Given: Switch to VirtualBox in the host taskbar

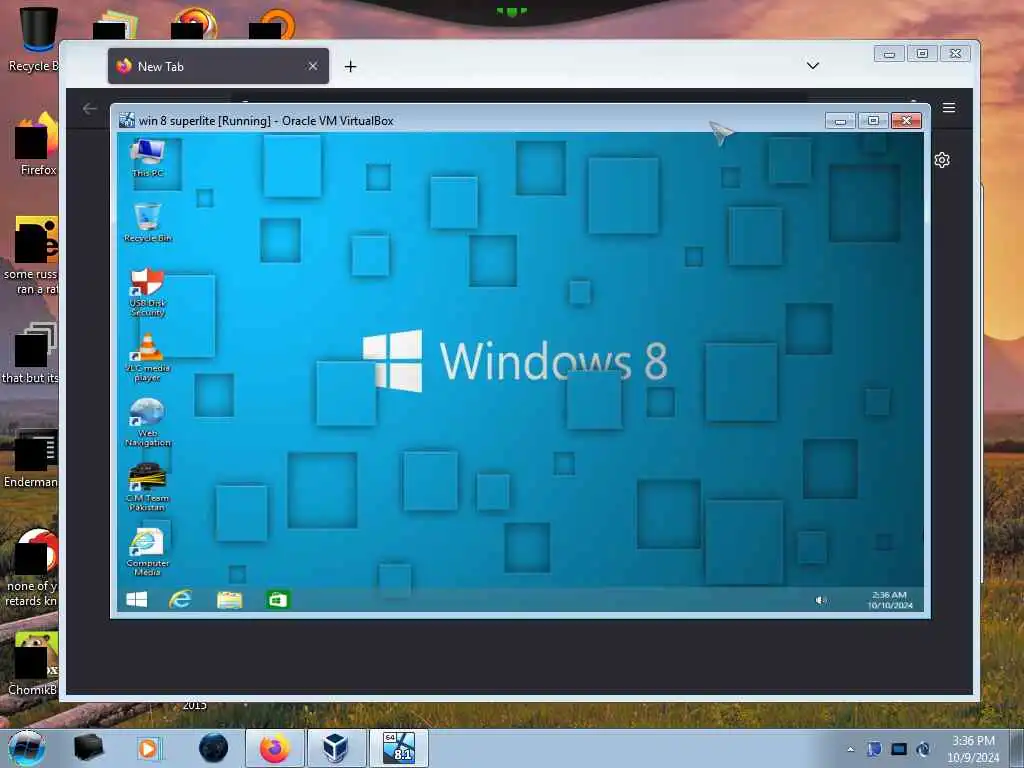Looking at the screenshot, I should coord(336,748).
